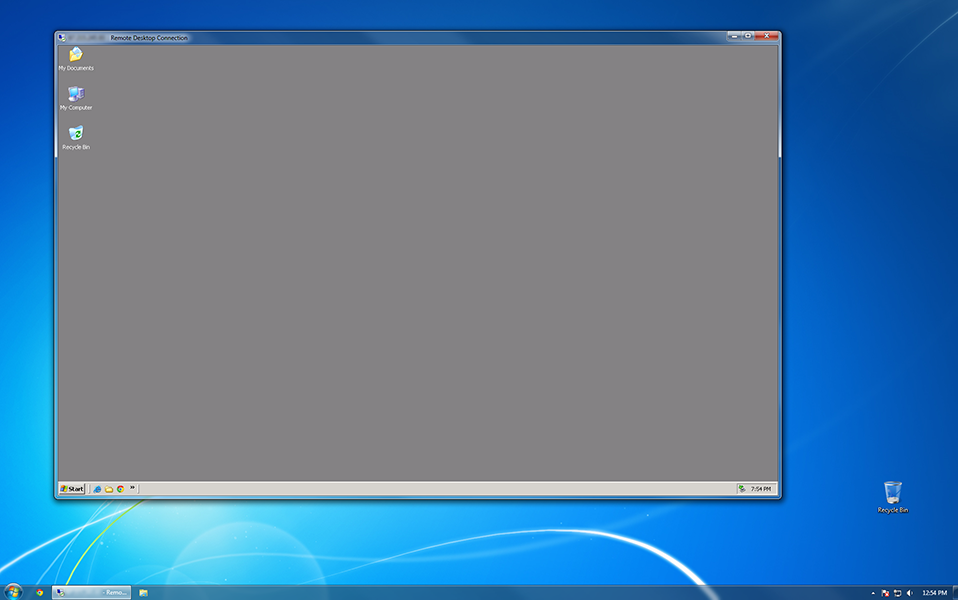Click the host clock showing 12:54 PM

pyautogui.click(x=934, y=593)
